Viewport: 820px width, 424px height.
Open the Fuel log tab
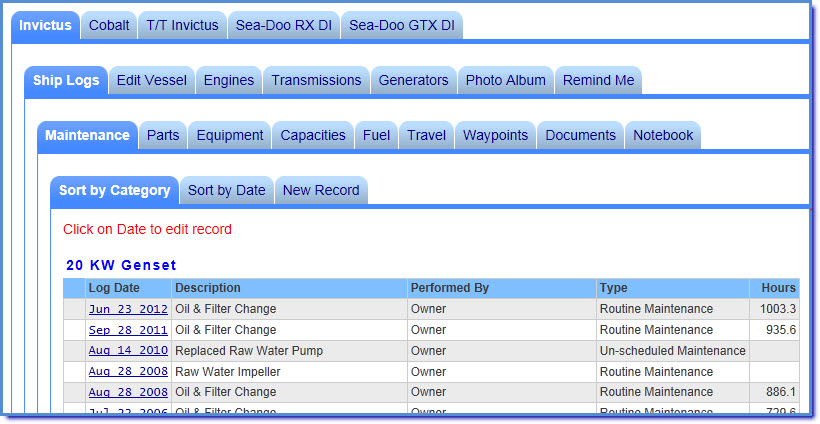[376, 135]
